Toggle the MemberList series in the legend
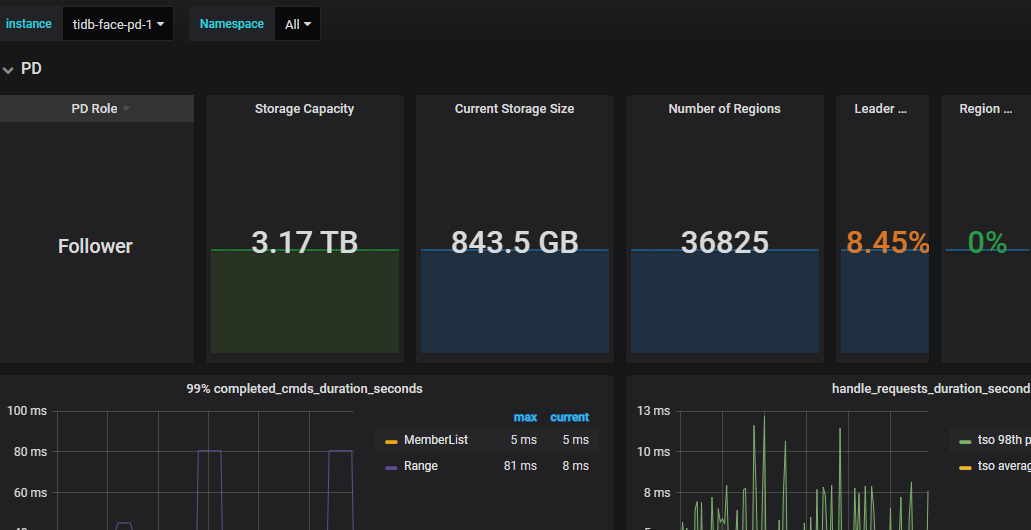The width and height of the screenshot is (1031, 530). [435, 440]
